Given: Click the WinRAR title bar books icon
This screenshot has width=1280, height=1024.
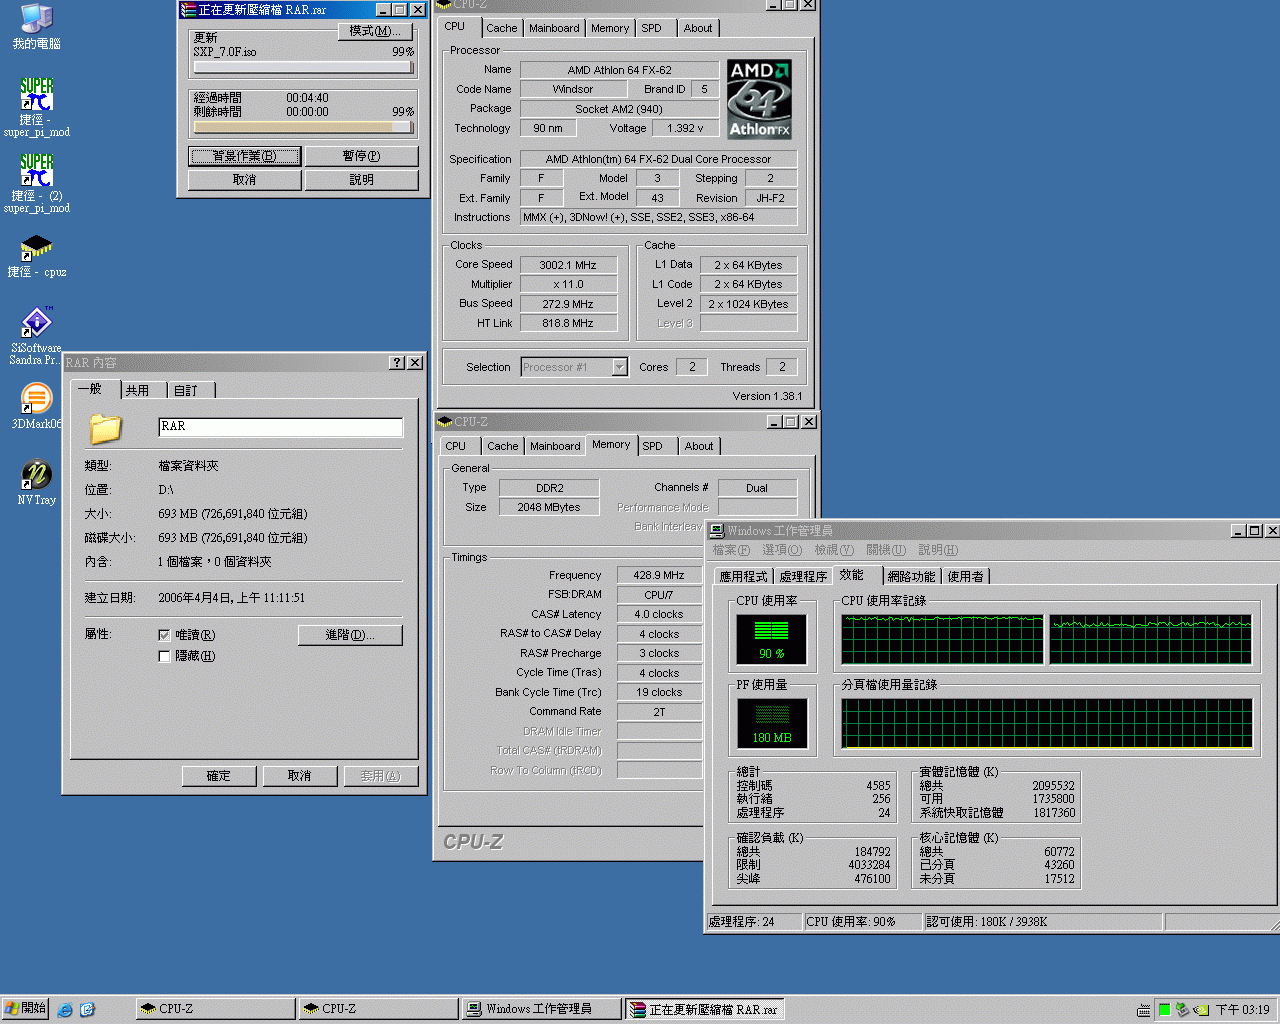Looking at the screenshot, I should pos(188,10).
